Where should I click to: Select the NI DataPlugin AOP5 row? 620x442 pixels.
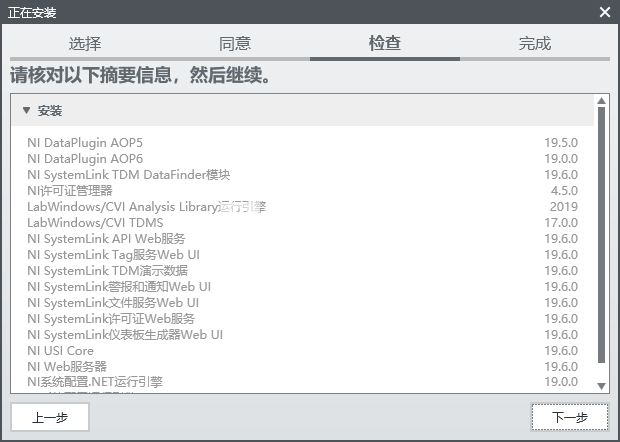click(x=302, y=142)
